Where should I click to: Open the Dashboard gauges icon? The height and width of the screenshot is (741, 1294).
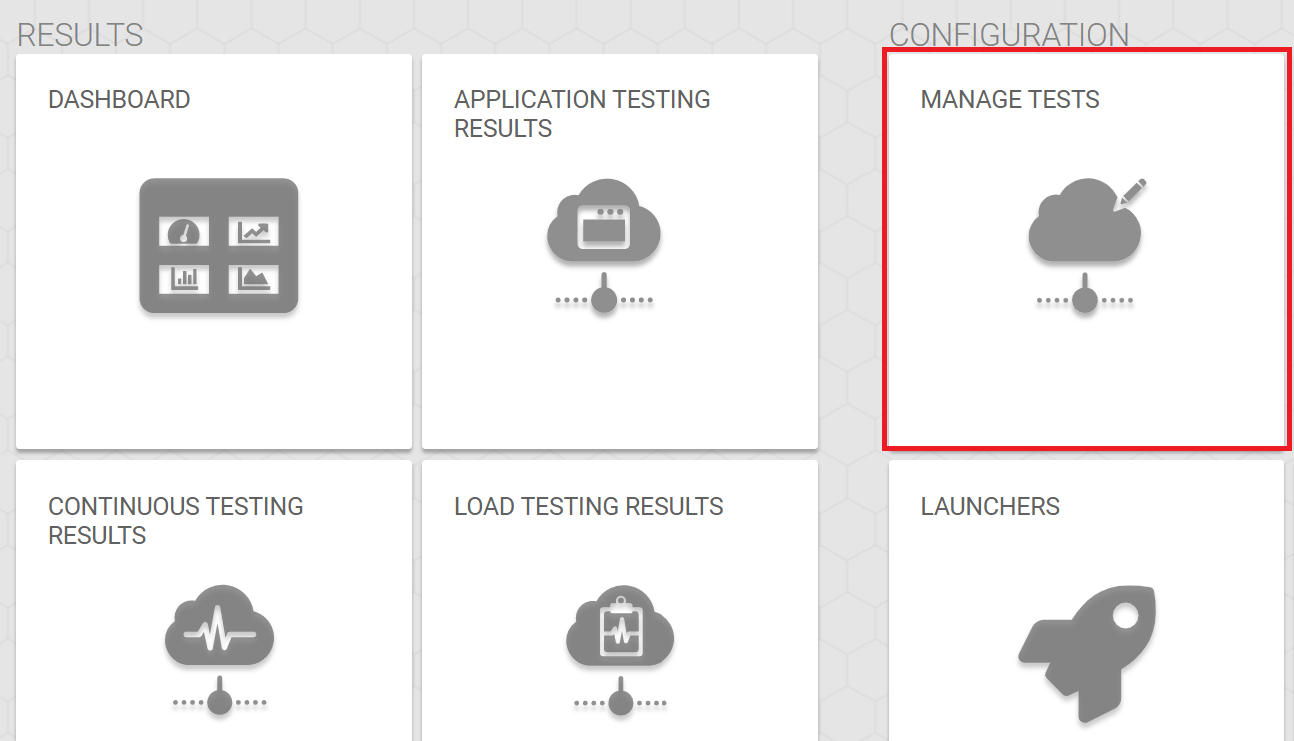(x=219, y=246)
